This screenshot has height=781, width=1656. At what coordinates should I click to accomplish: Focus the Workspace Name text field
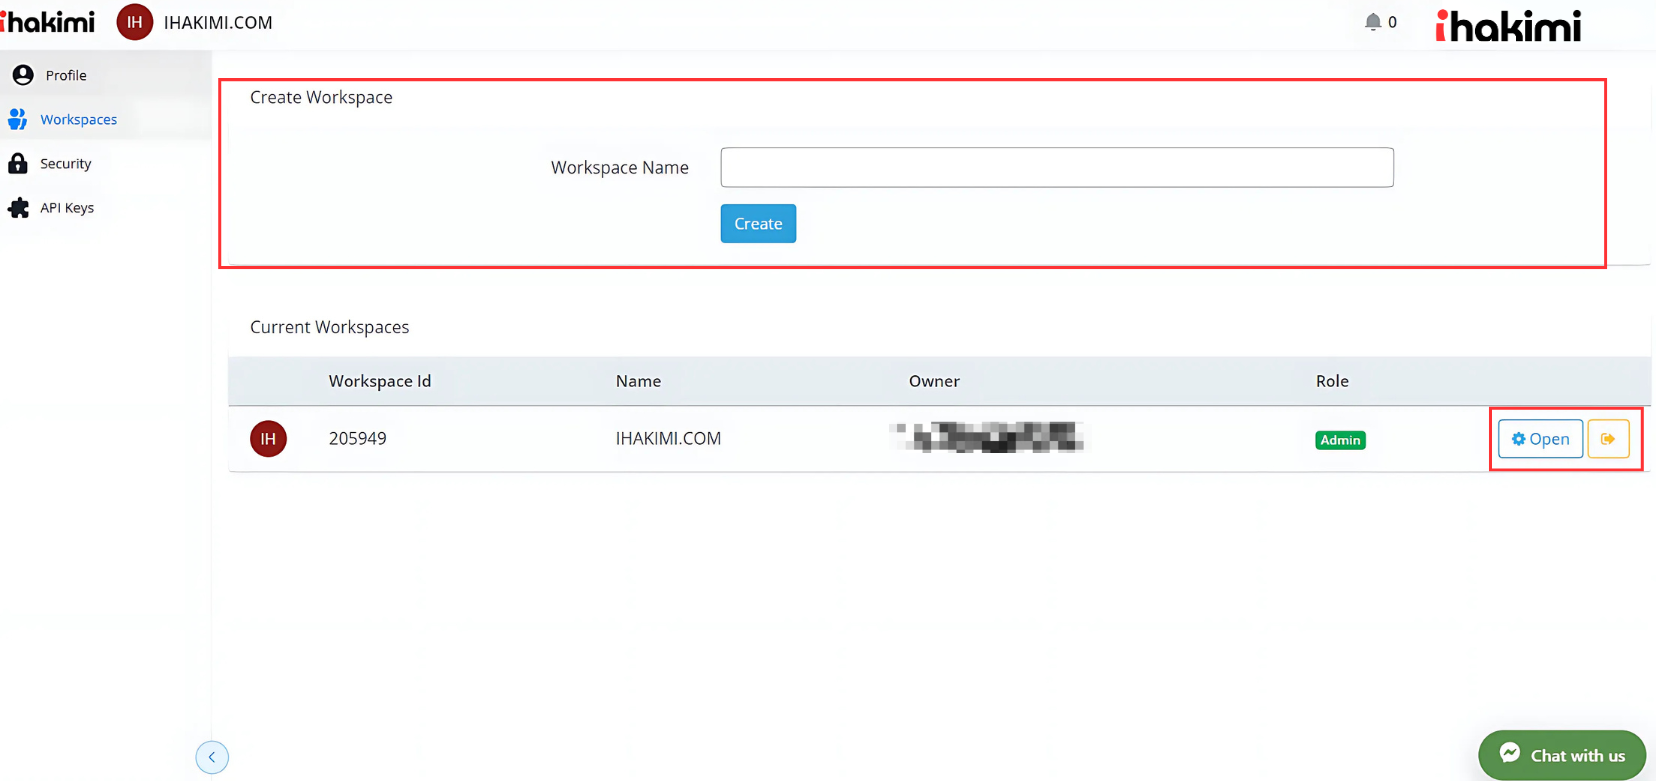1056,167
